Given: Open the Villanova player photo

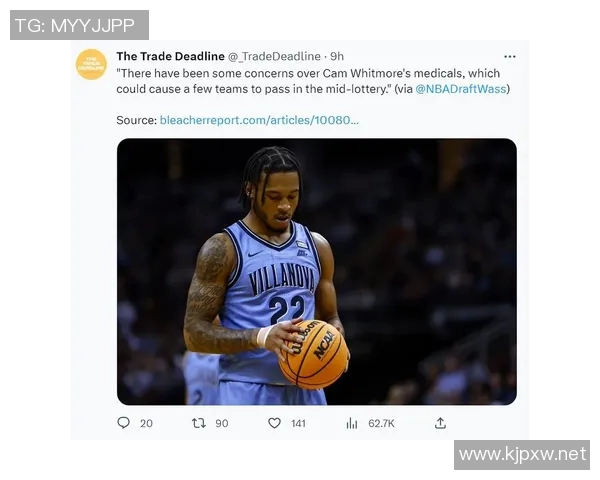Looking at the screenshot, I should 316,271.
